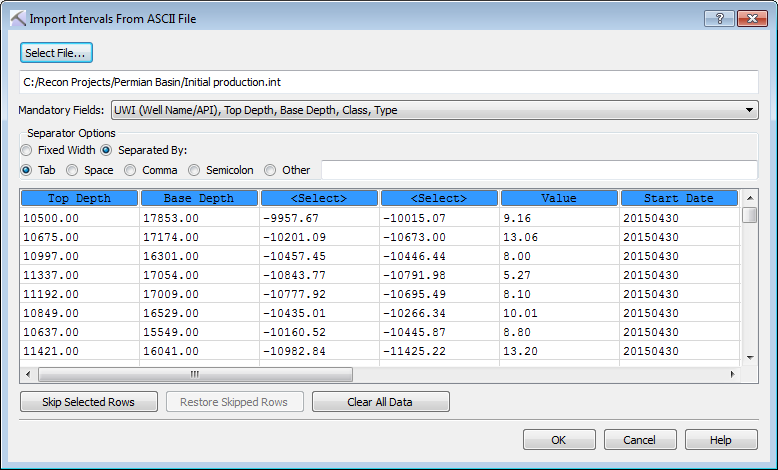The width and height of the screenshot is (778, 470).
Task: Open the Start Date column header selector
Action: (678, 198)
